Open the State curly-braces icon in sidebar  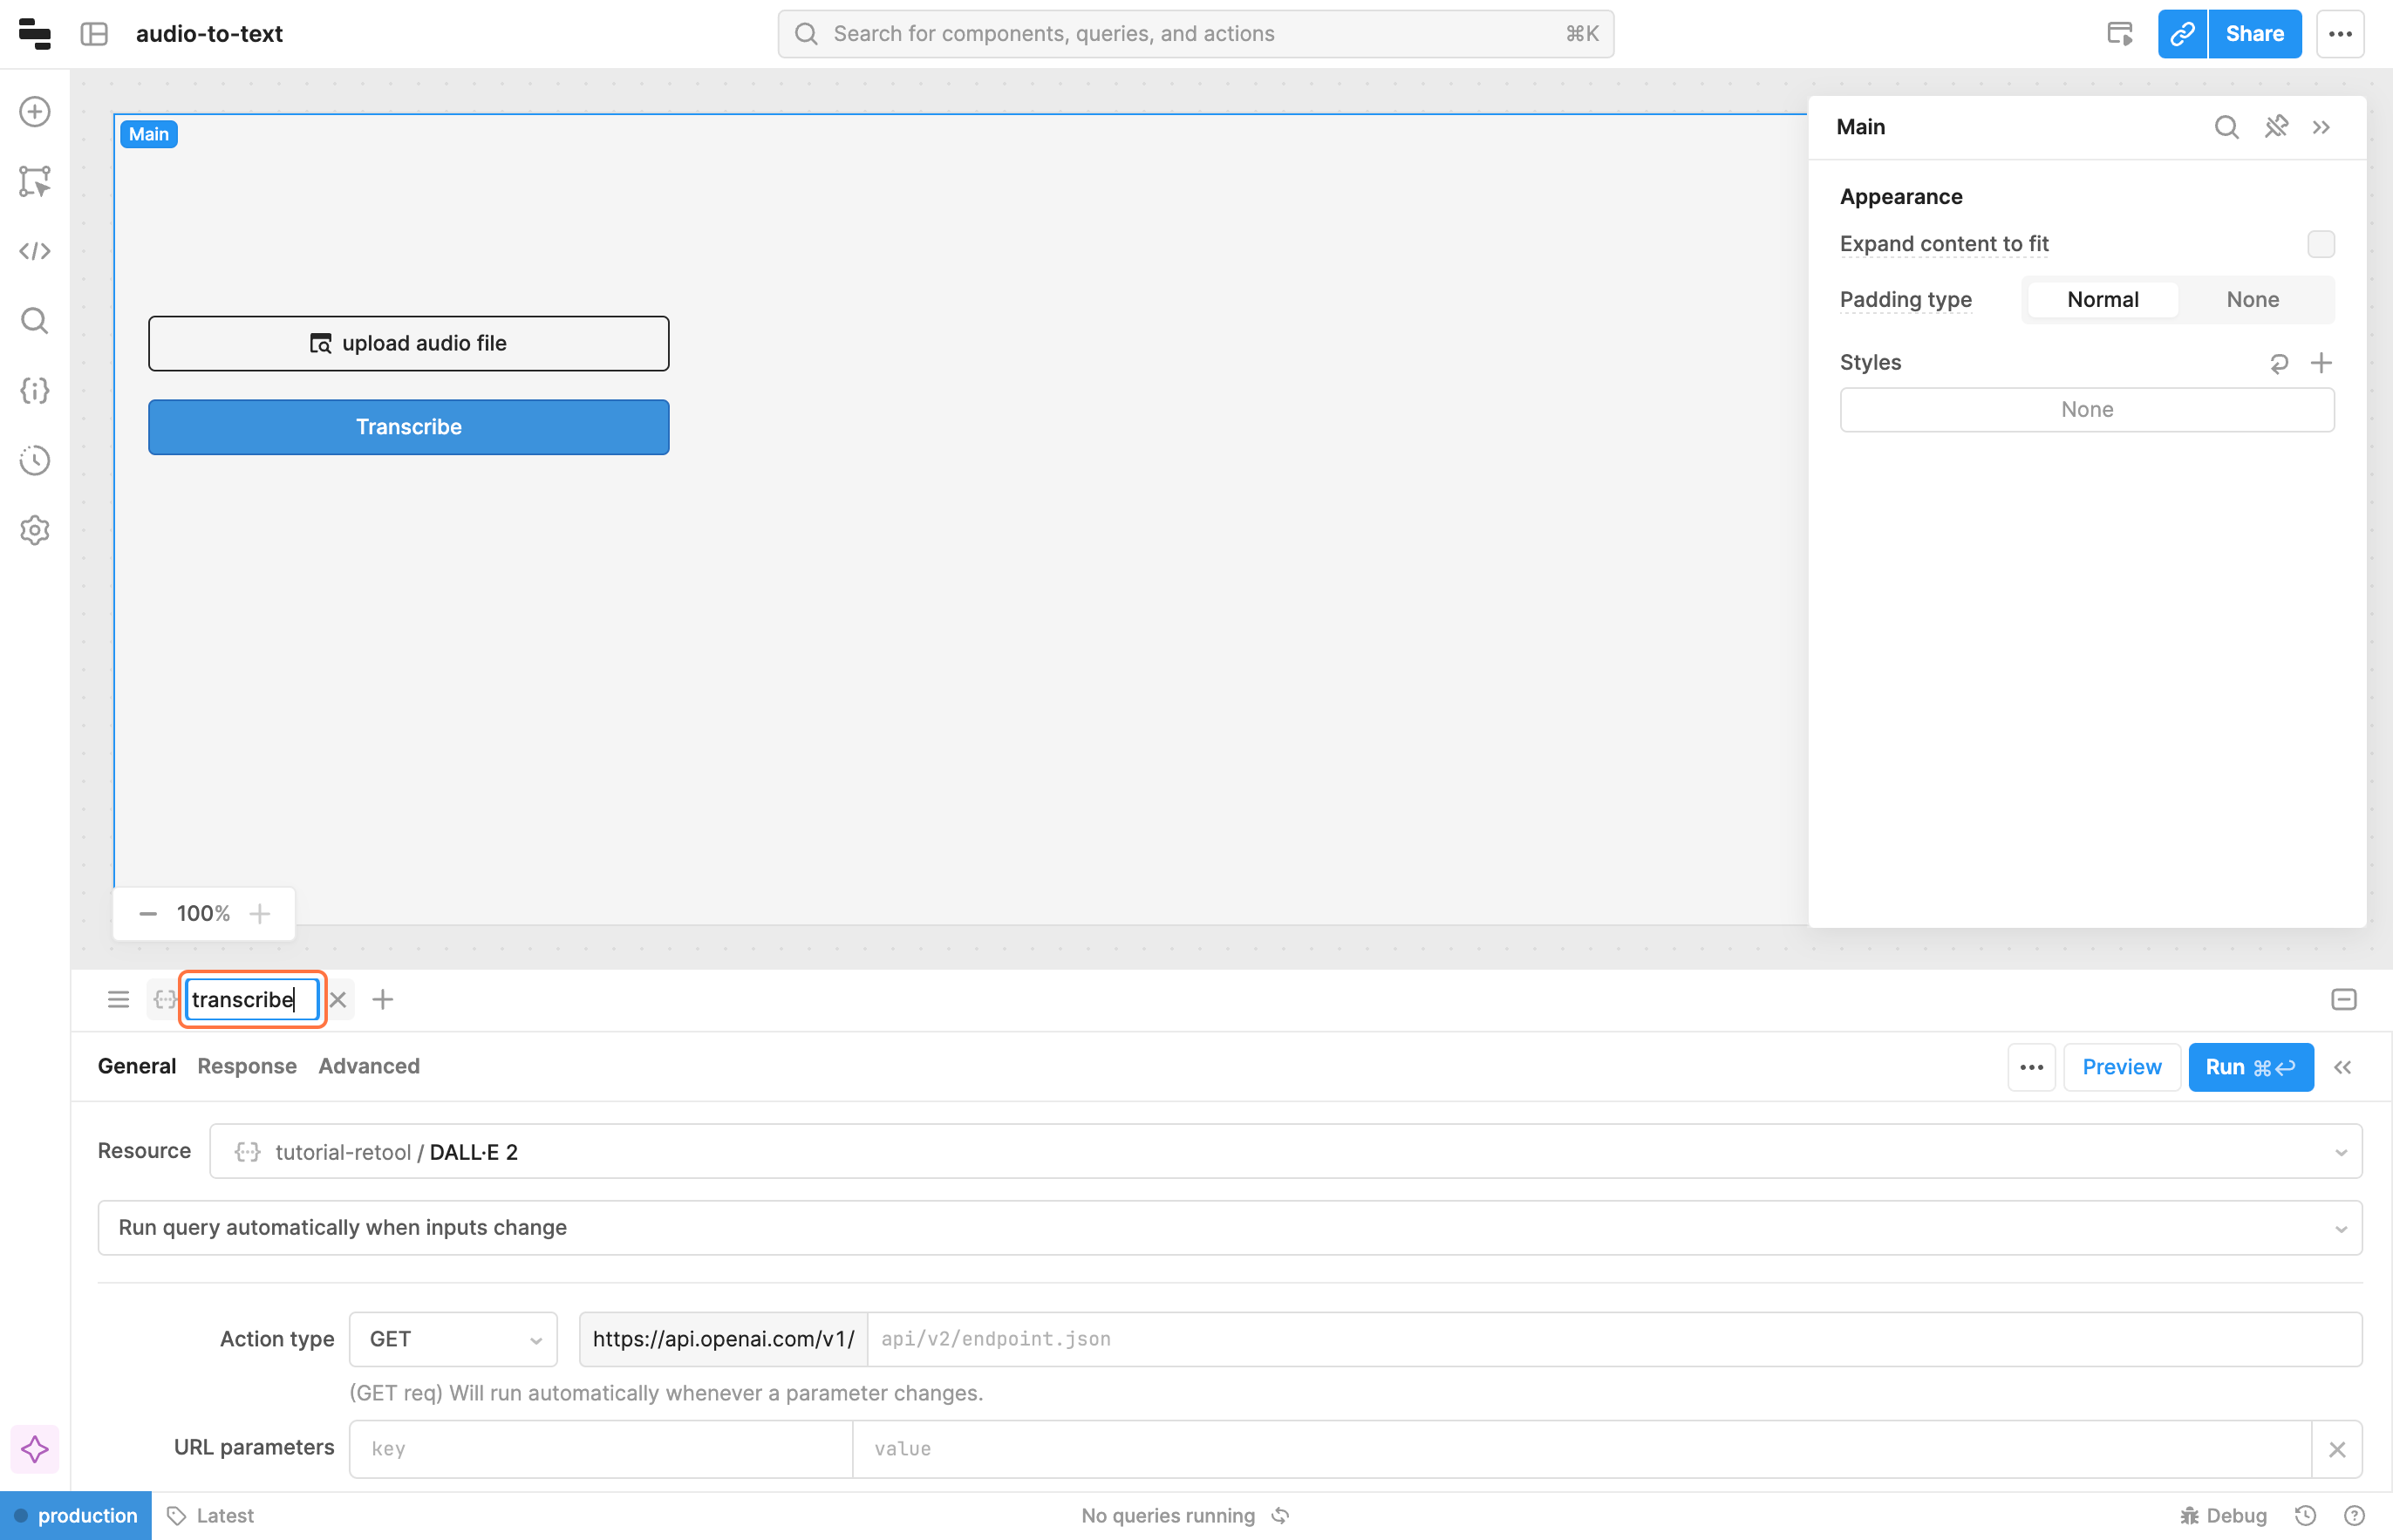pos(35,391)
